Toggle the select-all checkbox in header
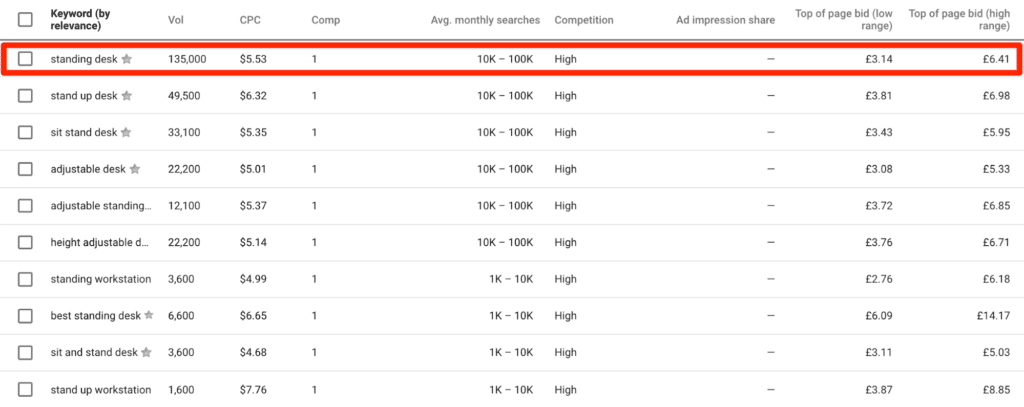The image size is (1024, 407). tap(25, 19)
